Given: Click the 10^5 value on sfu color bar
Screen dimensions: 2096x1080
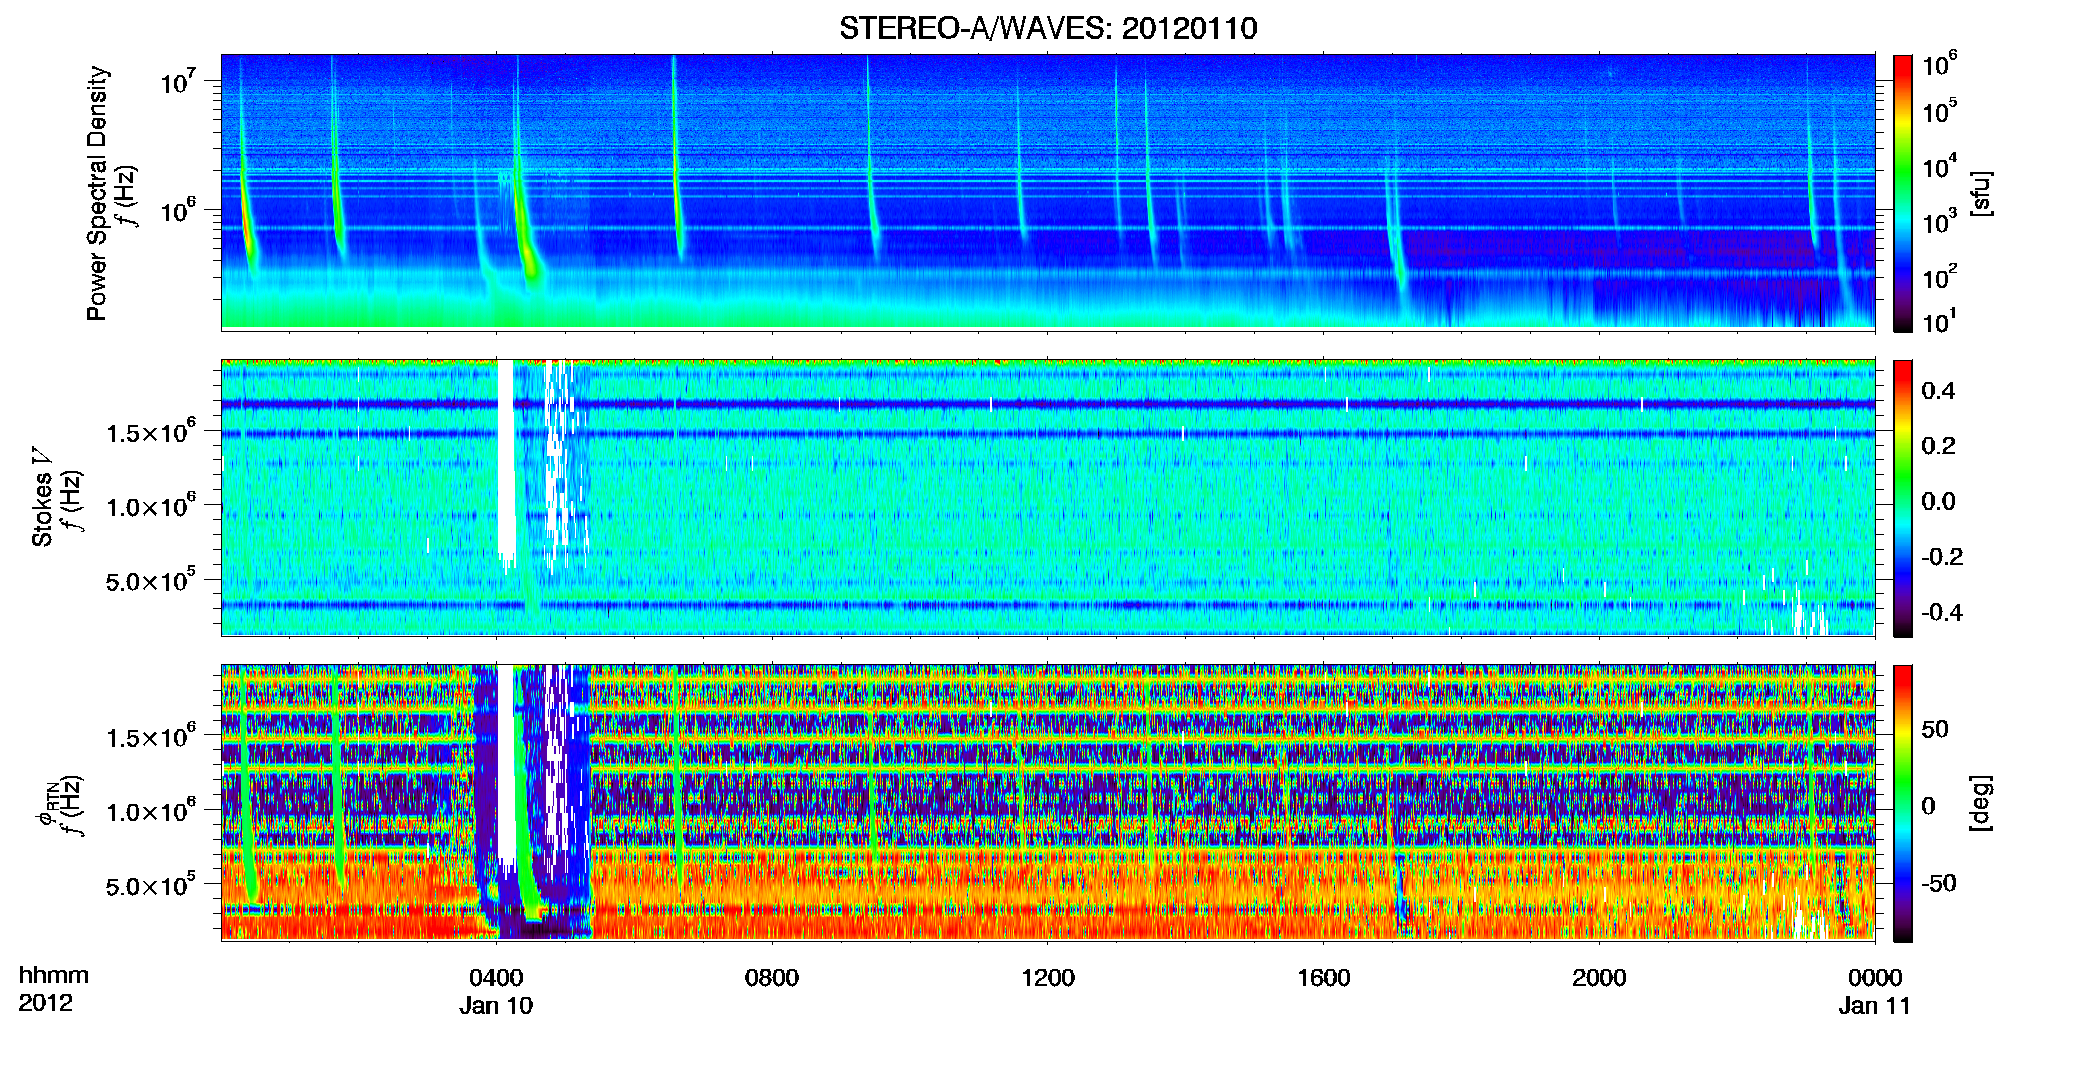Looking at the screenshot, I should point(1940,112).
